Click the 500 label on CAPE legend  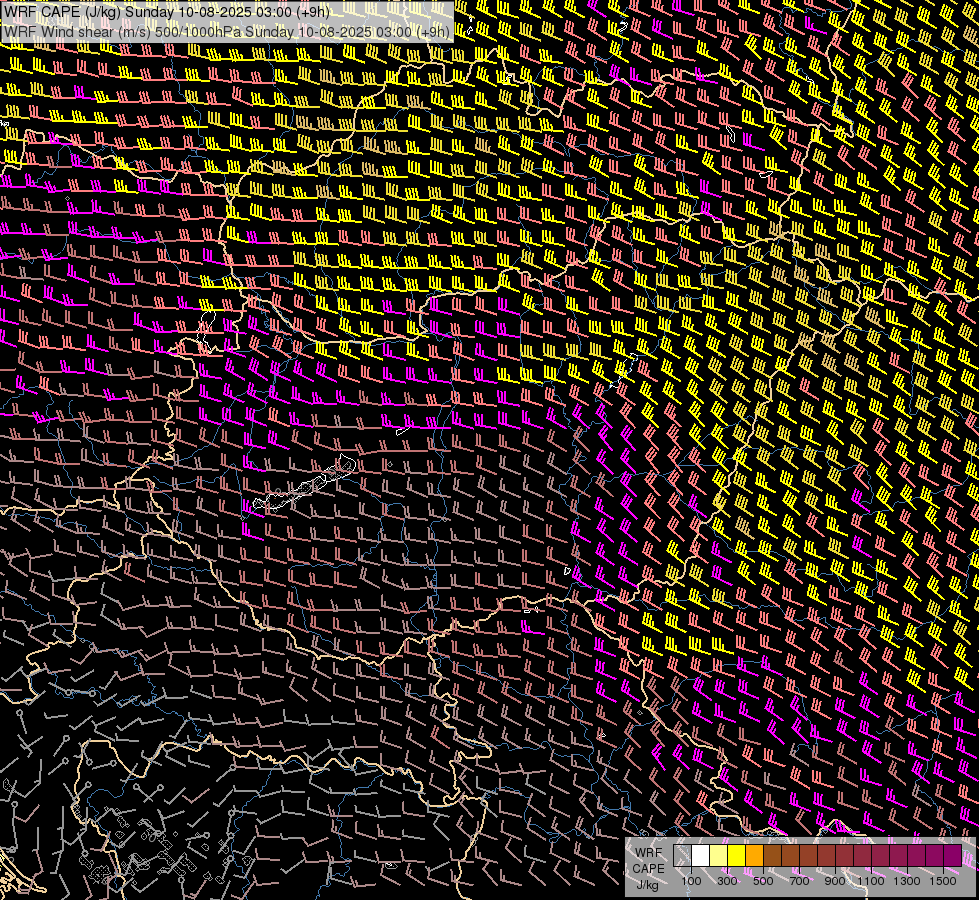click(x=763, y=881)
